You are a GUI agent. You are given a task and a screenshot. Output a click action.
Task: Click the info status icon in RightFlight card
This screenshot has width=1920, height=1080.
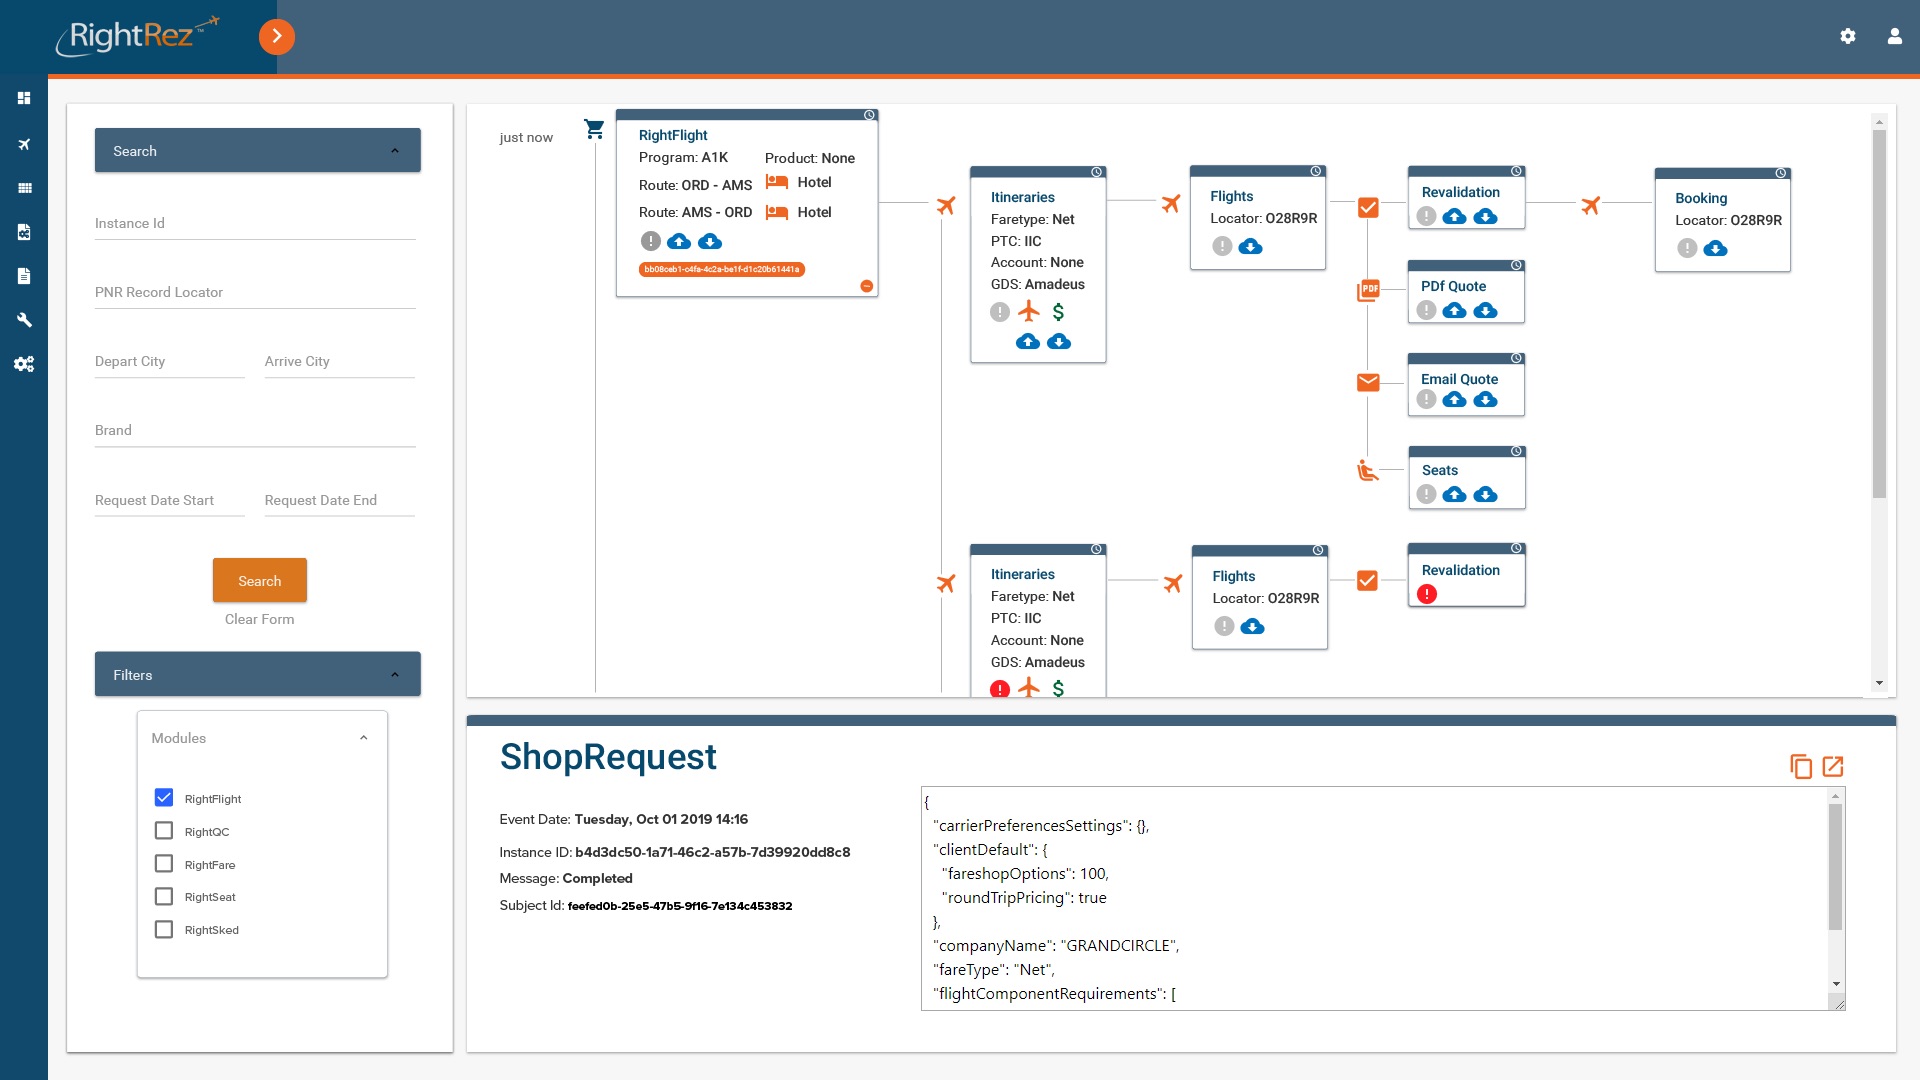[x=650, y=241]
